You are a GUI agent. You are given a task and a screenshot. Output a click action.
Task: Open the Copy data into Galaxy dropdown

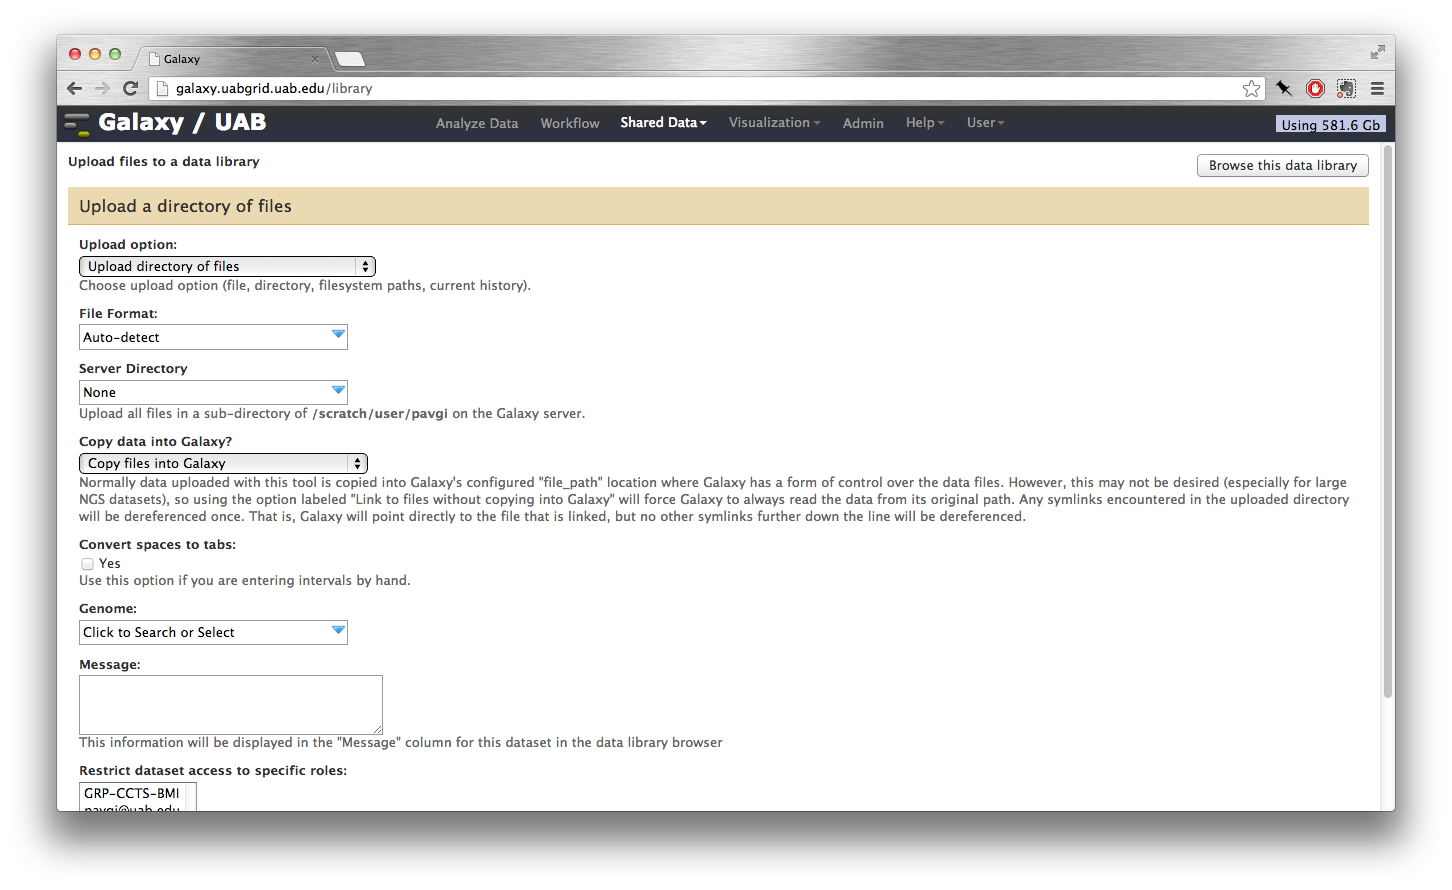tap(223, 464)
